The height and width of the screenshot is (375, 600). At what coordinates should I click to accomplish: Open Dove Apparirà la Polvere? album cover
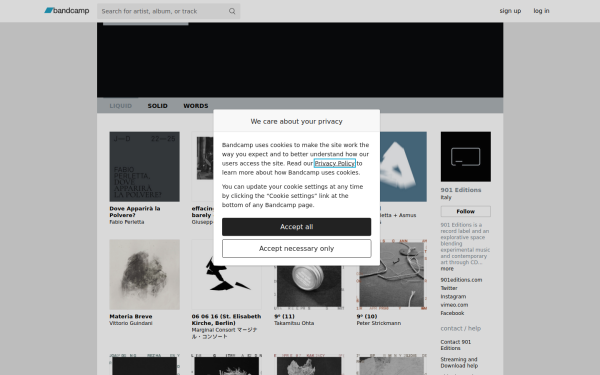144,166
